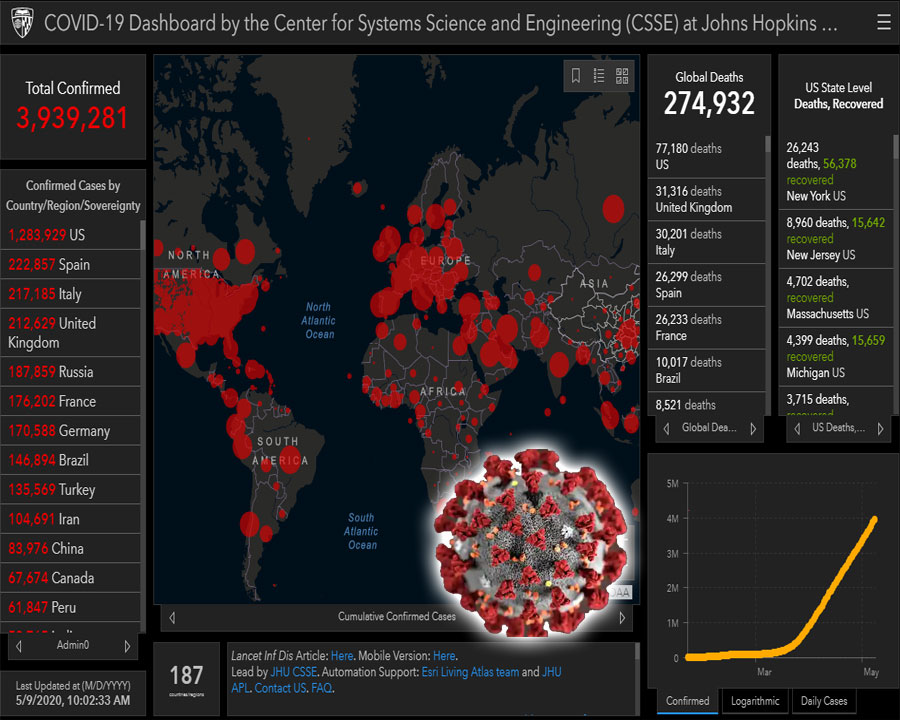Select Brazil with 146,894 confirmed cases
Screen dimensions: 900x720
[71, 460]
